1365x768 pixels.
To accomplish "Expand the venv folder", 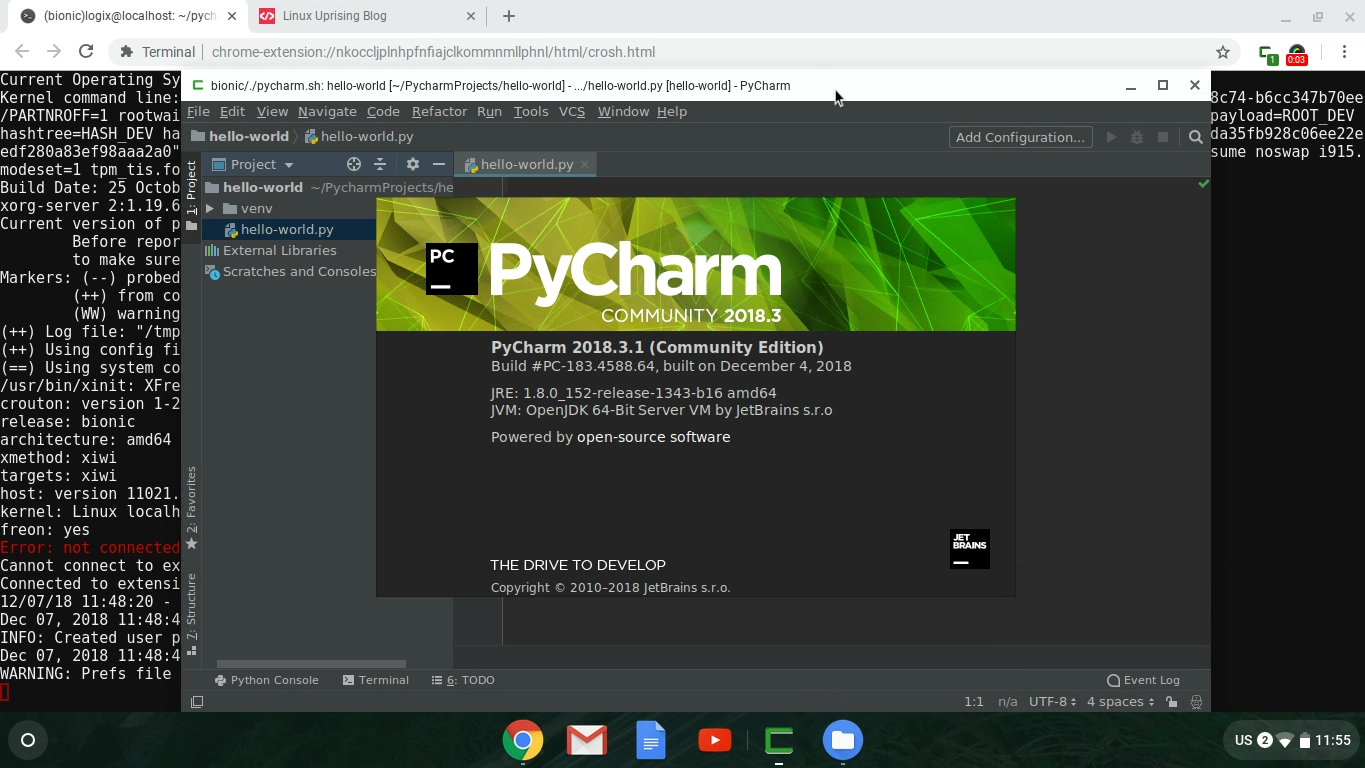I will [210, 208].
